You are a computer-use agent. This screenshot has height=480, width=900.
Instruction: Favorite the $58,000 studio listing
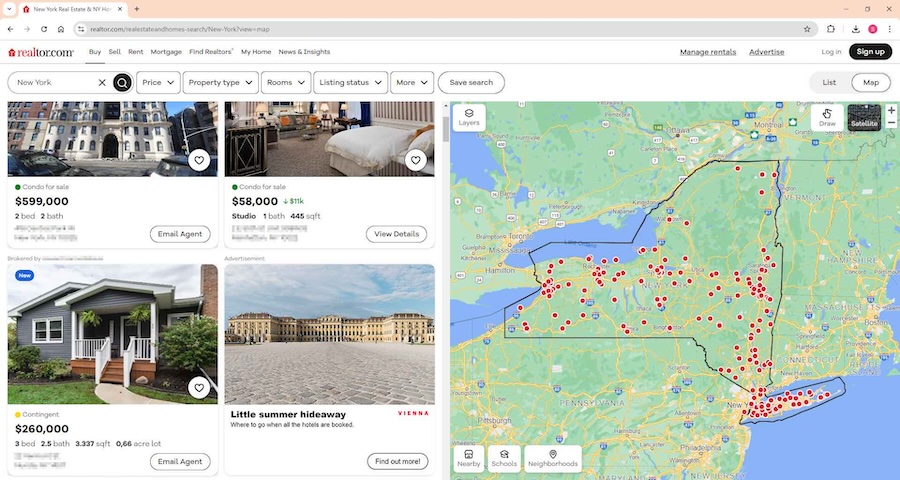point(416,160)
